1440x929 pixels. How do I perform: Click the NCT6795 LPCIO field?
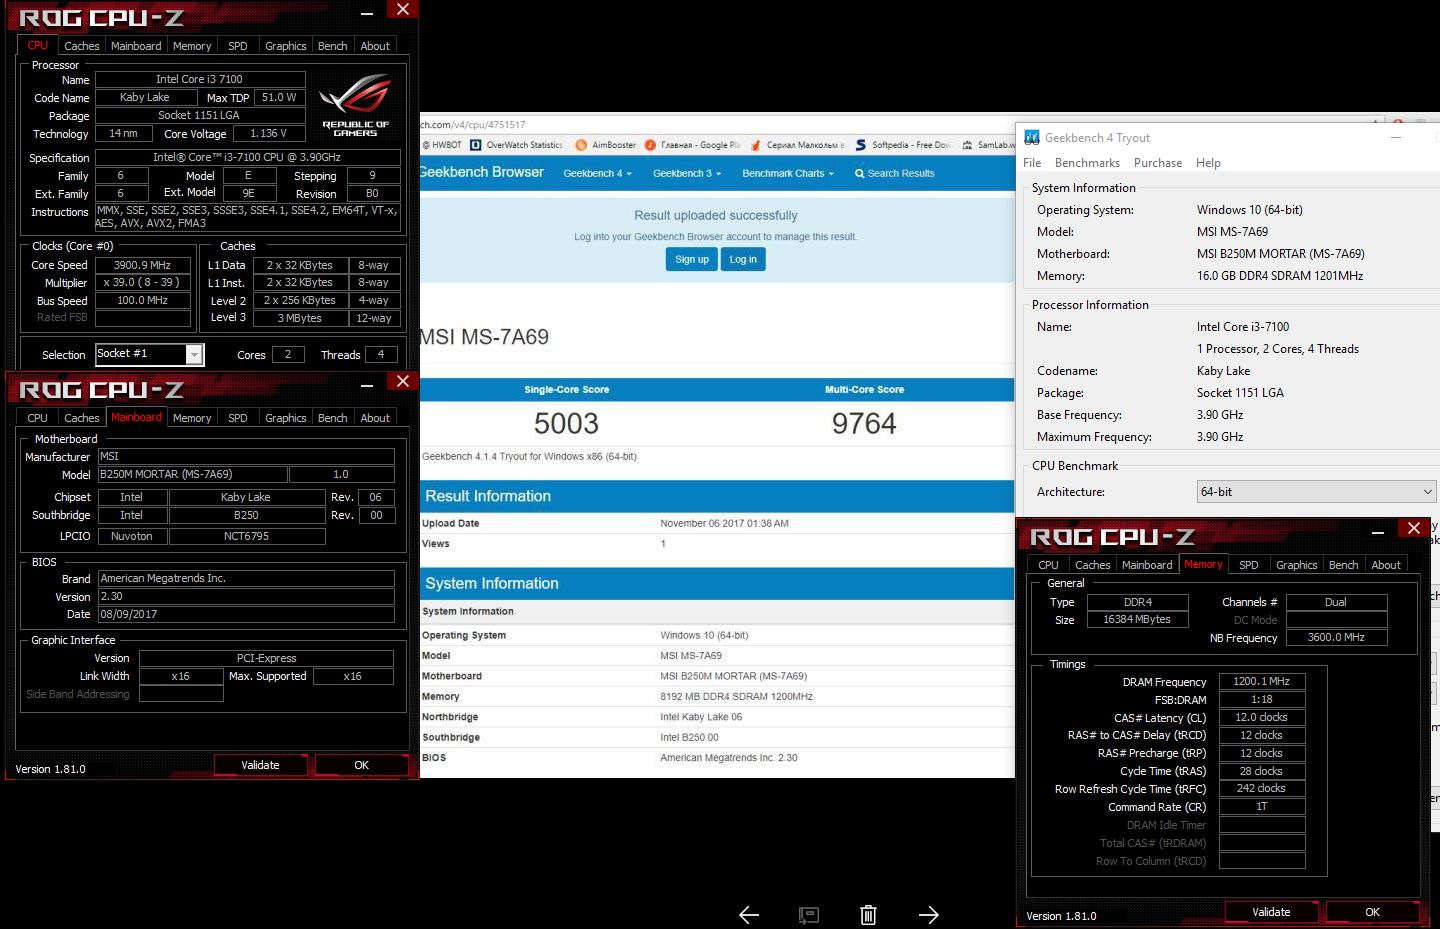coord(247,536)
